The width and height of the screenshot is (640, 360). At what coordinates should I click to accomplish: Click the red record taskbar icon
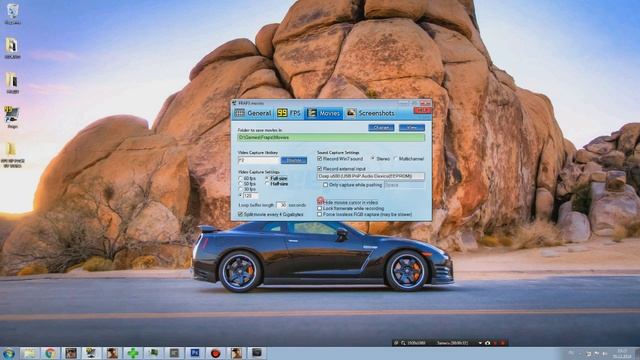coord(216,353)
